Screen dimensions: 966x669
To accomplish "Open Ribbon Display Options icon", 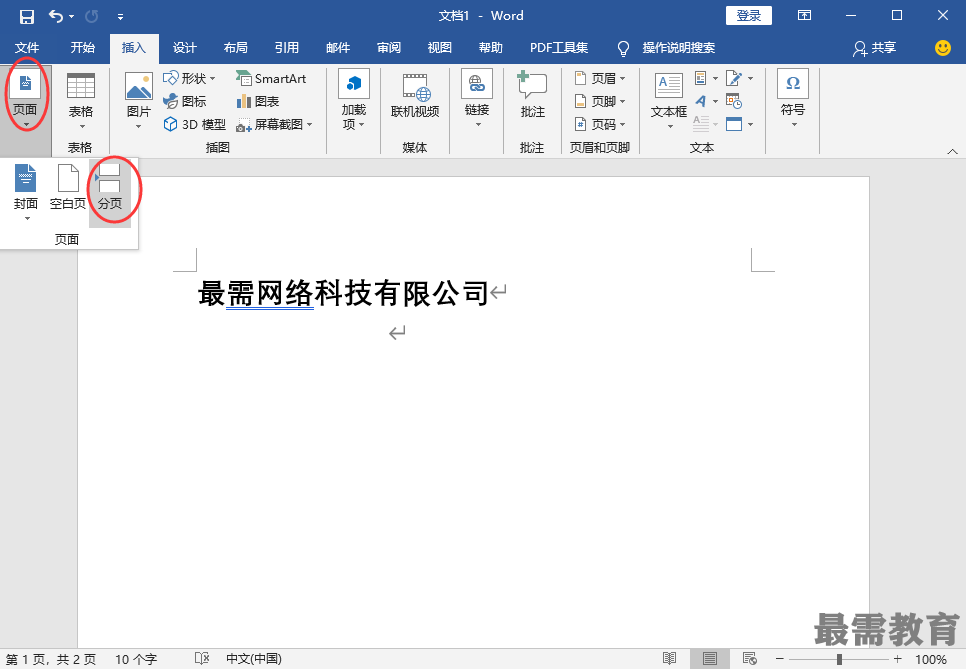I will click(x=804, y=15).
